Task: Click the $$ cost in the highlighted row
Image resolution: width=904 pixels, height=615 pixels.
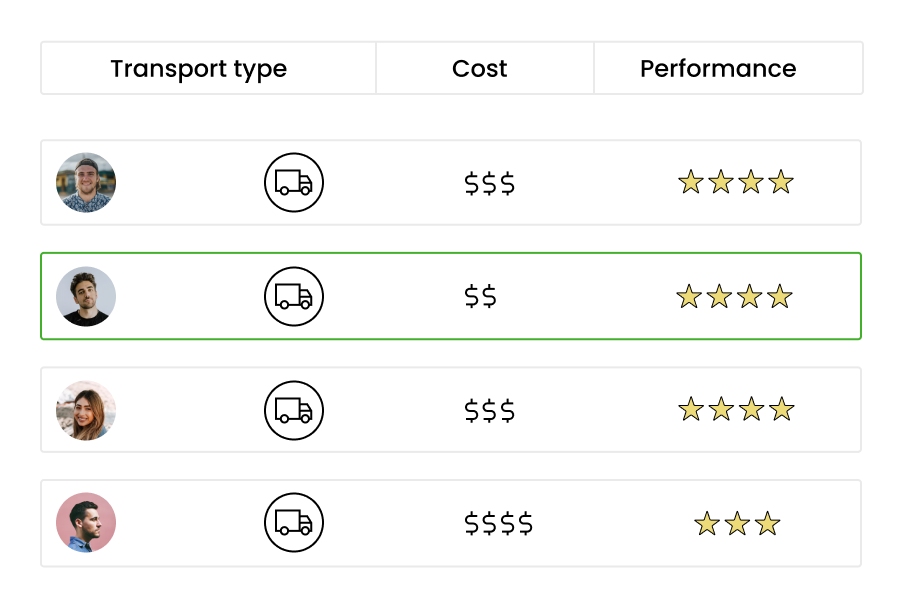Action: pos(480,296)
